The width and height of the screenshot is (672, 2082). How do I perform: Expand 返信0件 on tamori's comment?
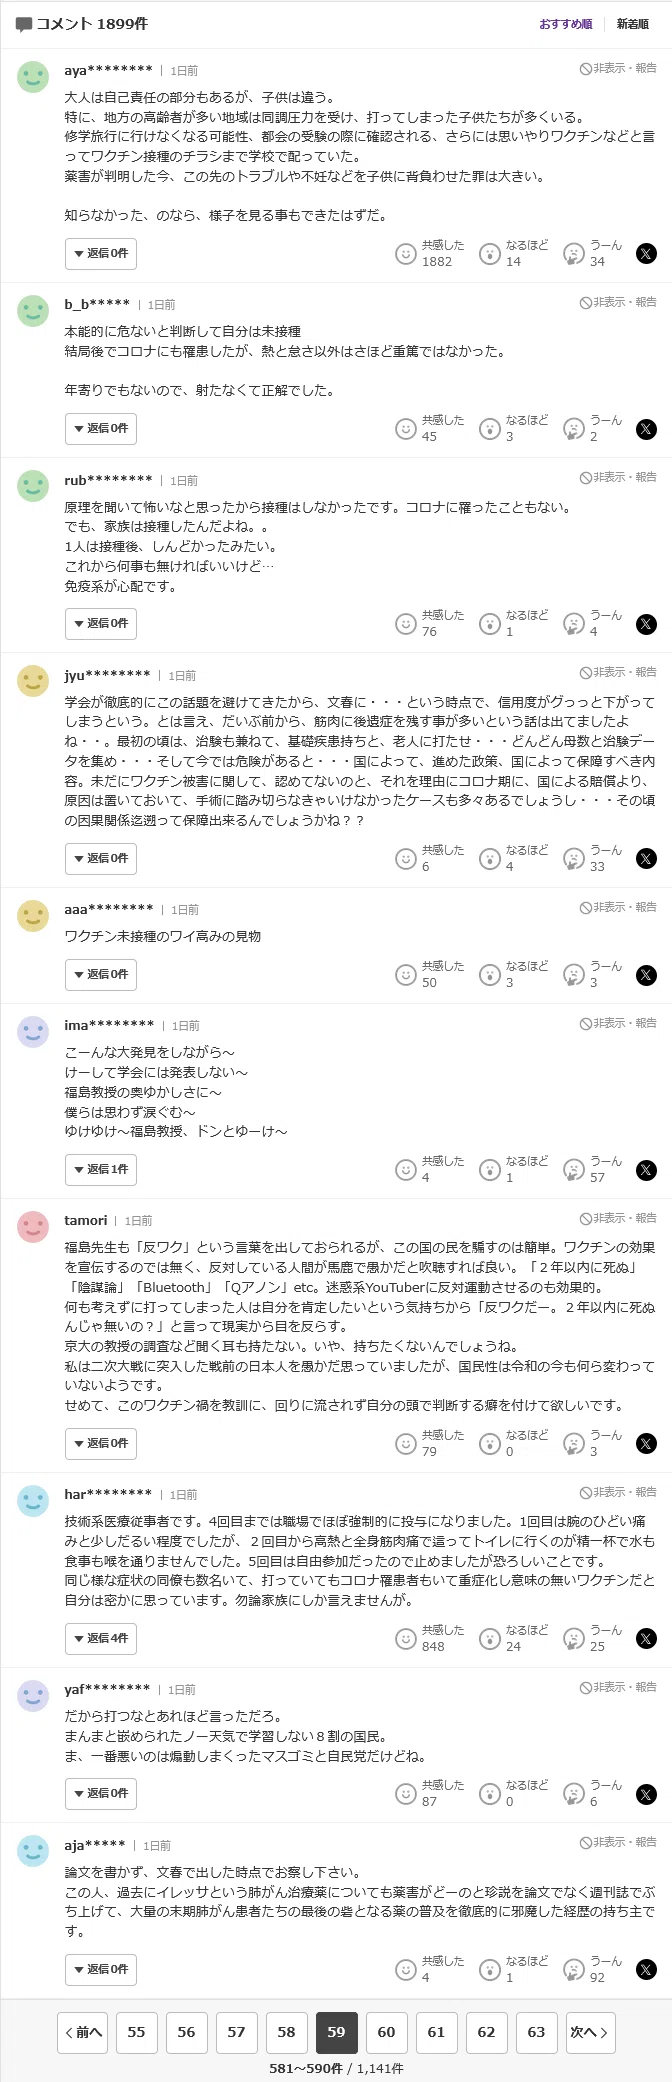click(101, 1444)
